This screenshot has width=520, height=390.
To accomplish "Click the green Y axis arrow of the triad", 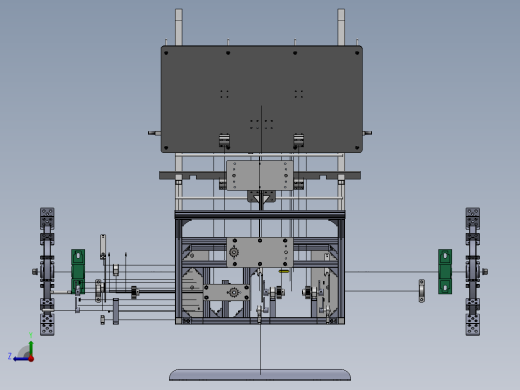I will click(31, 348).
